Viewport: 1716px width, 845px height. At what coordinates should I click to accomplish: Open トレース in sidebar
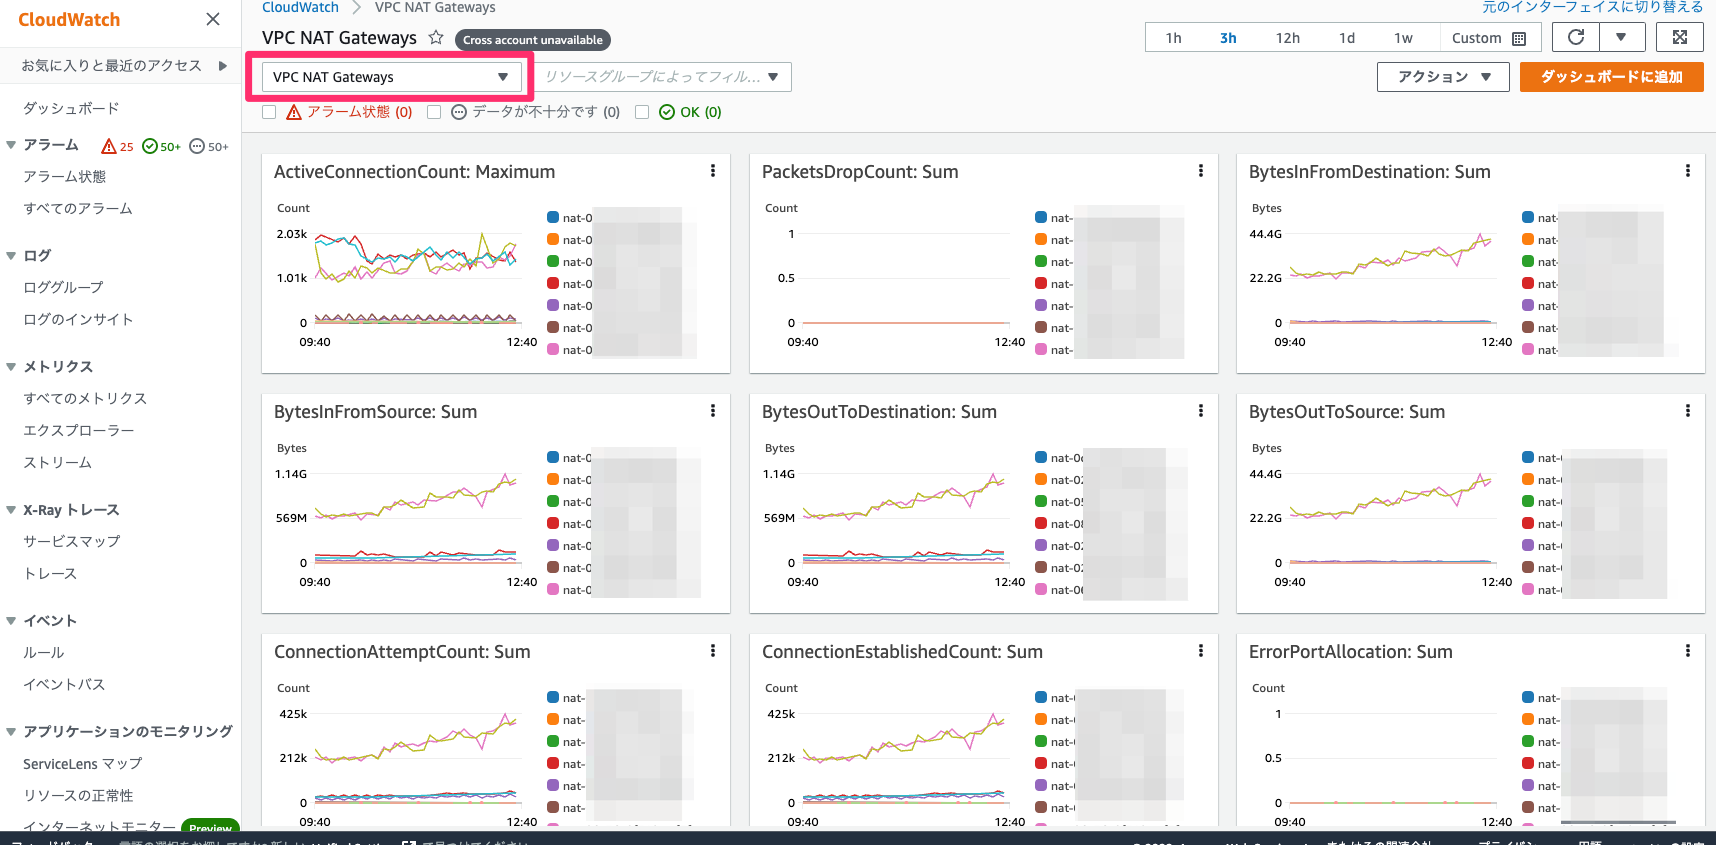(50, 573)
